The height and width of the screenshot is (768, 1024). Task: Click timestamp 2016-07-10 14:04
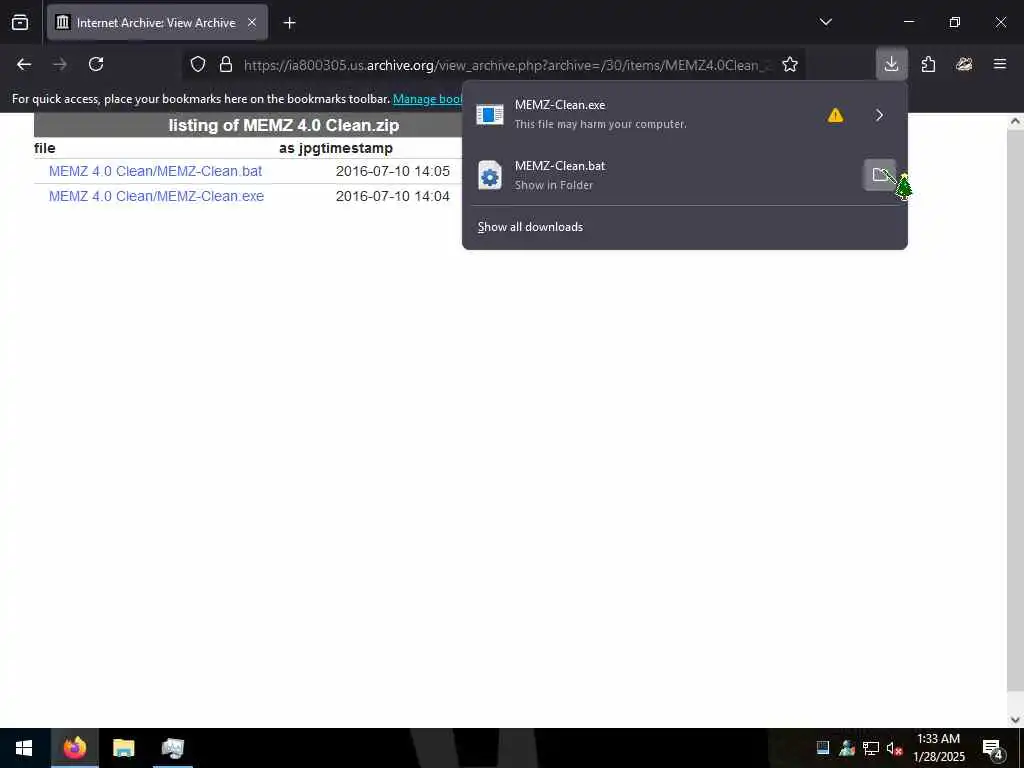392,196
